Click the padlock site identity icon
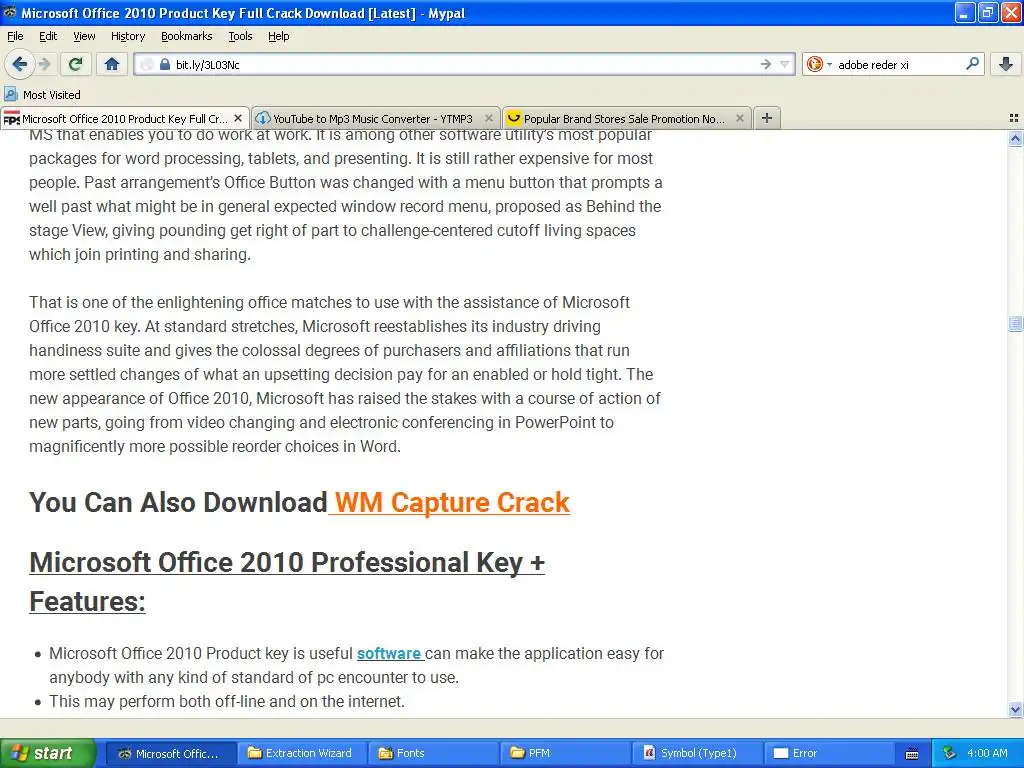The height and width of the screenshot is (768, 1024). point(165,64)
